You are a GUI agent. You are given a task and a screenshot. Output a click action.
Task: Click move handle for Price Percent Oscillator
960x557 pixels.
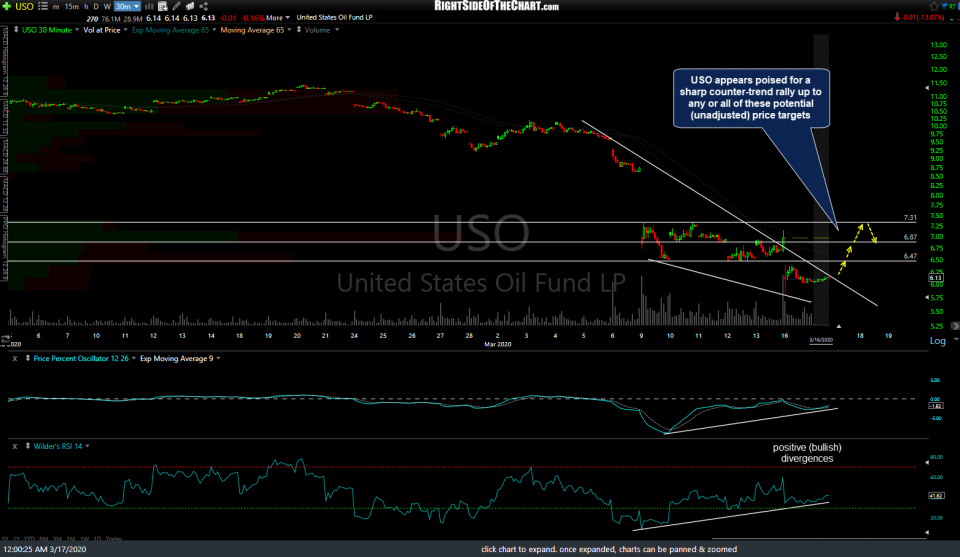tap(28, 359)
